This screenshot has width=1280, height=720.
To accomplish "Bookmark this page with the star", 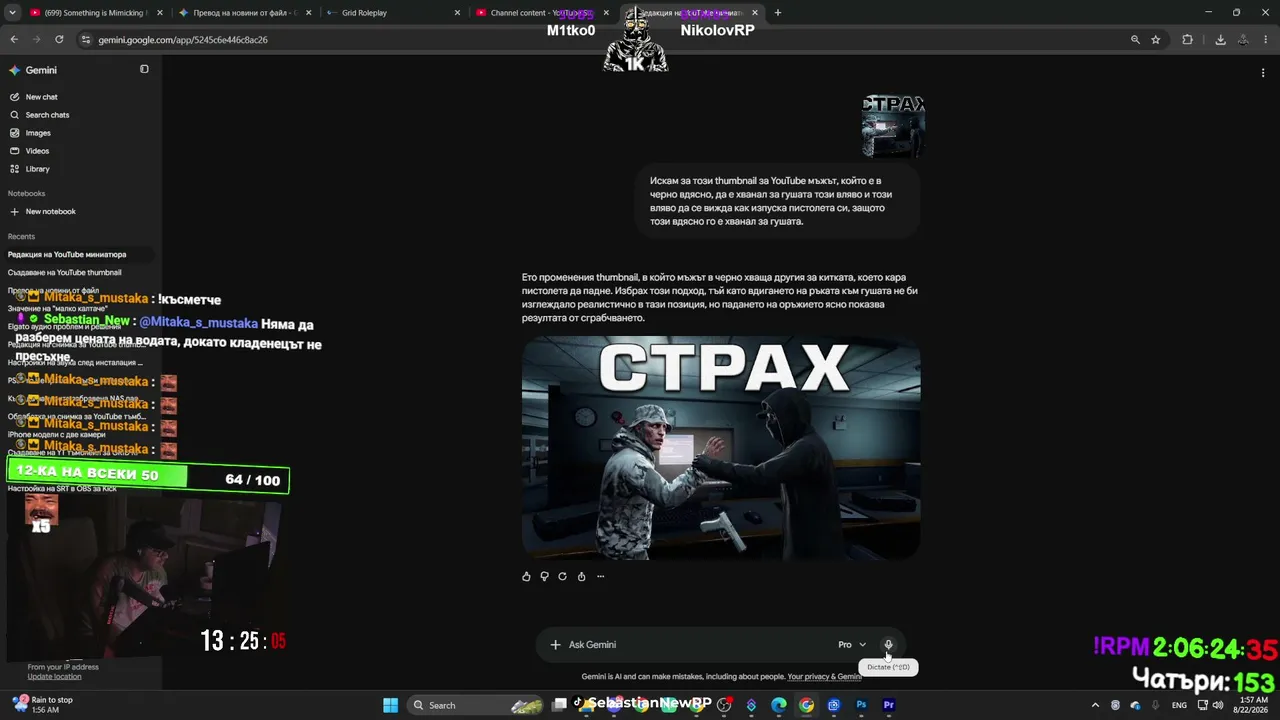I will tap(1156, 40).
